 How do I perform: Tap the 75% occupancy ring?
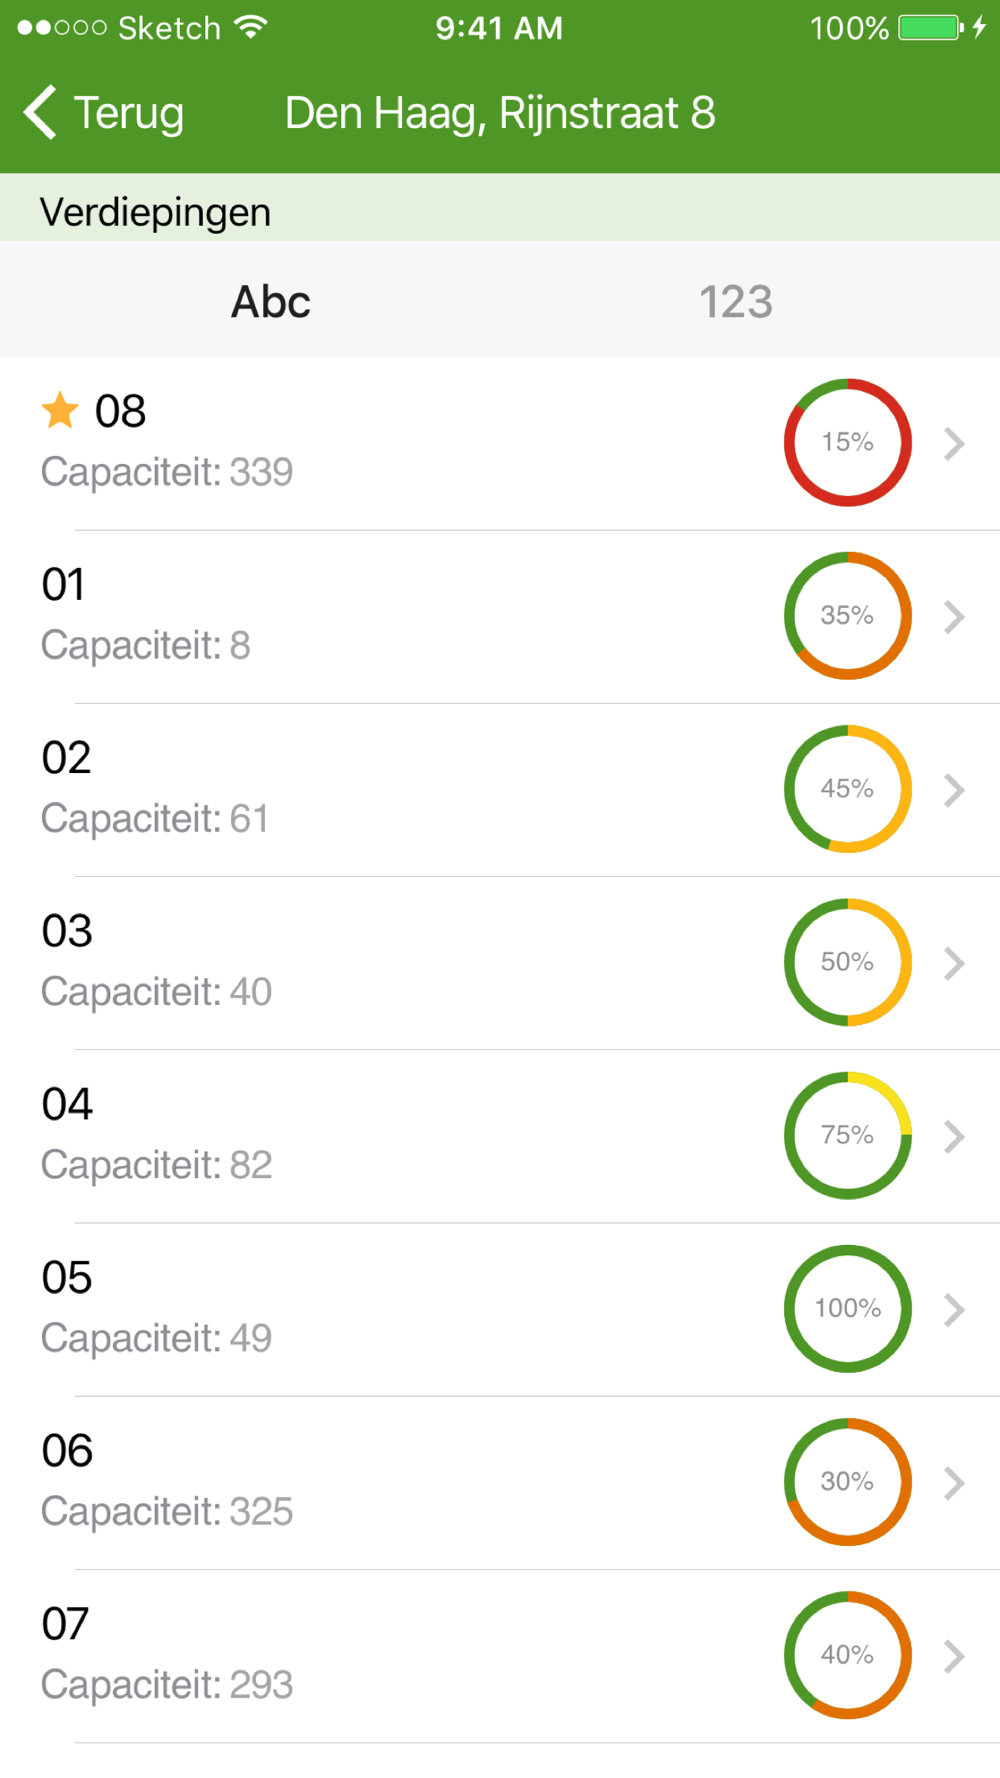847,1135
